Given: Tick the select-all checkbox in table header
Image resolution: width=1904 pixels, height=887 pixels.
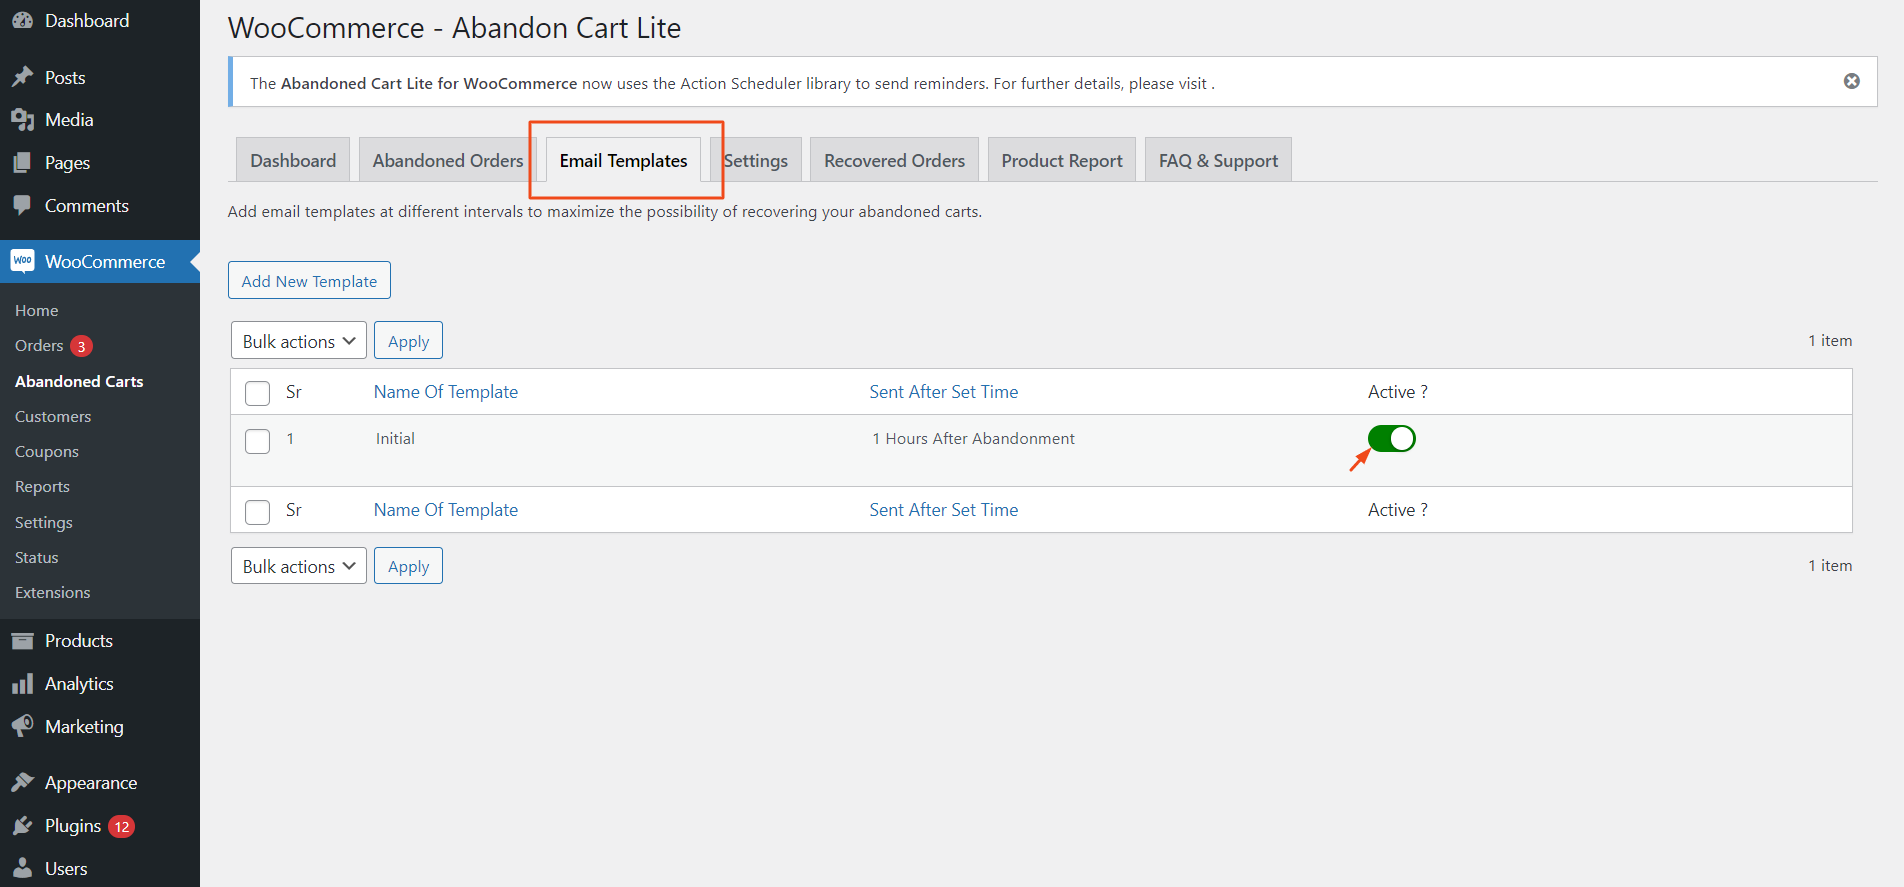Looking at the screenshot, I should 258,393.
